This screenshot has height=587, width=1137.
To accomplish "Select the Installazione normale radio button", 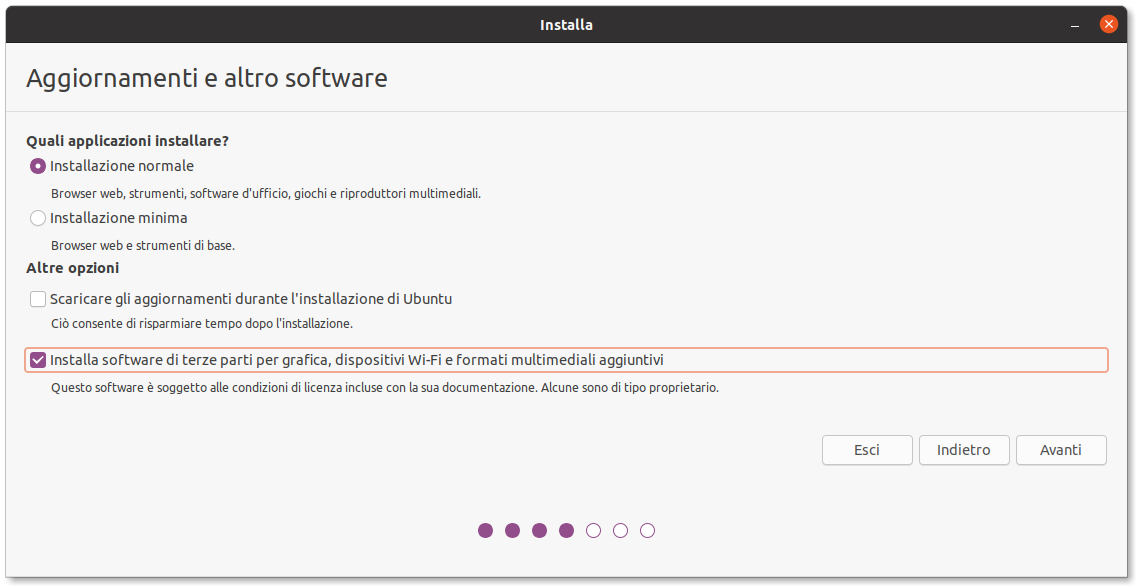I will pos(38,166).
